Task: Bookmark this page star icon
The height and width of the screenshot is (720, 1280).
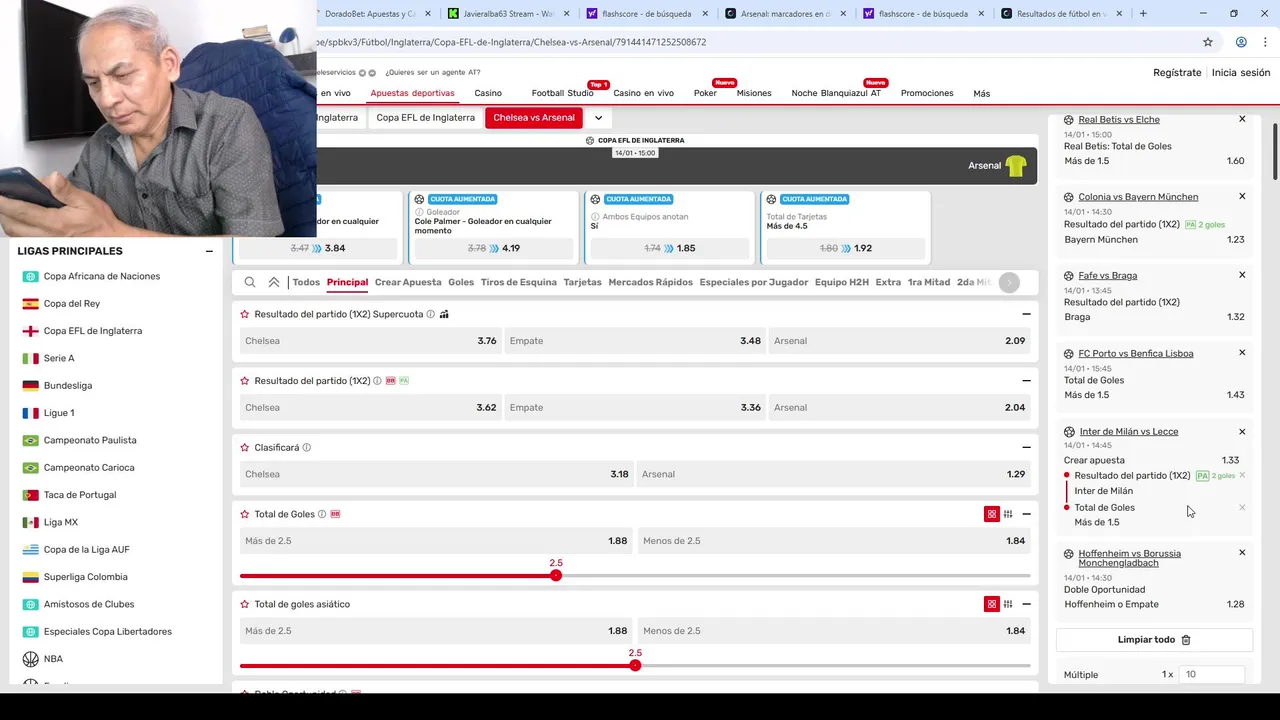Action: pos(1208,42)
